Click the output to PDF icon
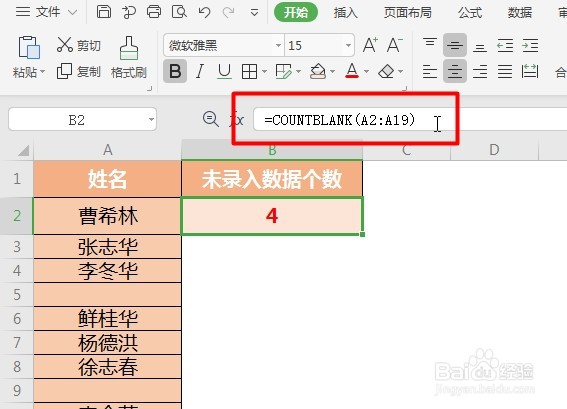This screenshot has width=567, height=409. [x=128, y=12]
